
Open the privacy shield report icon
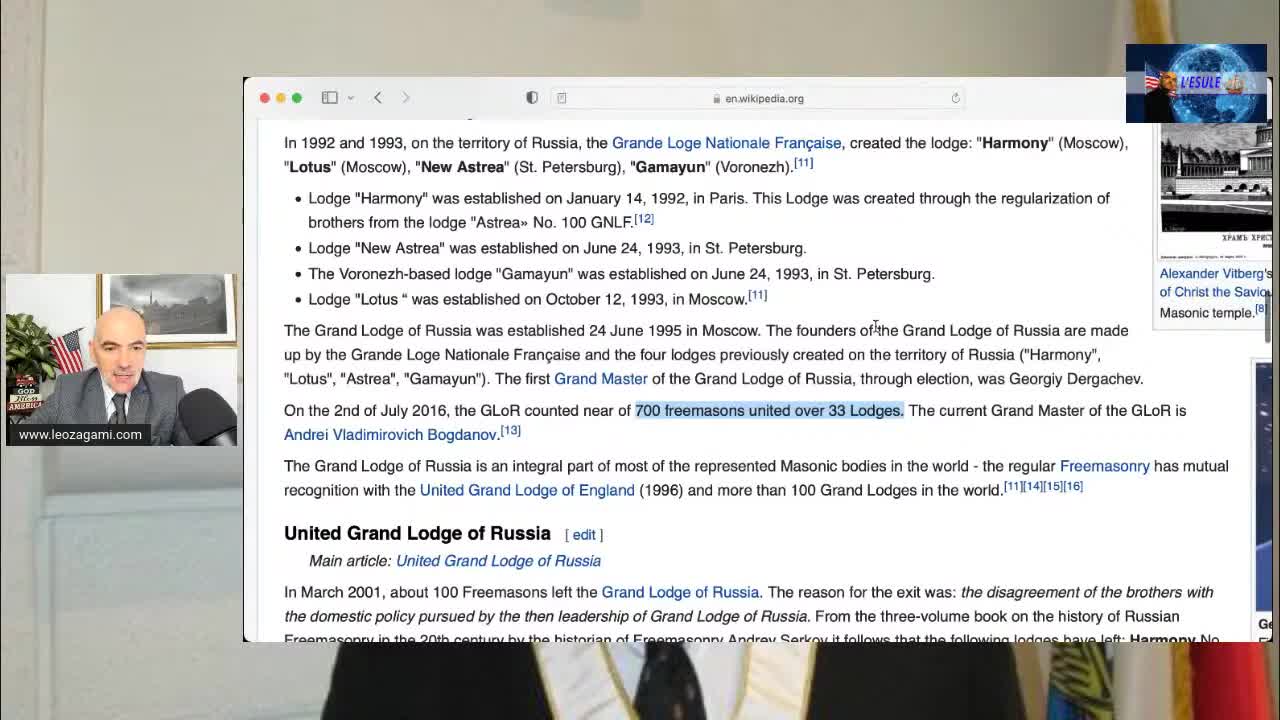(532, 98)
